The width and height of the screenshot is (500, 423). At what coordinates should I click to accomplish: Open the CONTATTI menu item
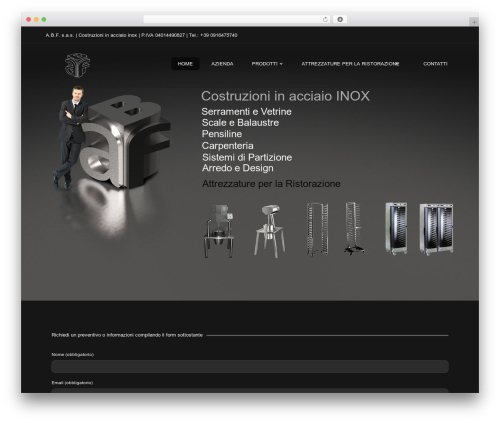[435, 64]
